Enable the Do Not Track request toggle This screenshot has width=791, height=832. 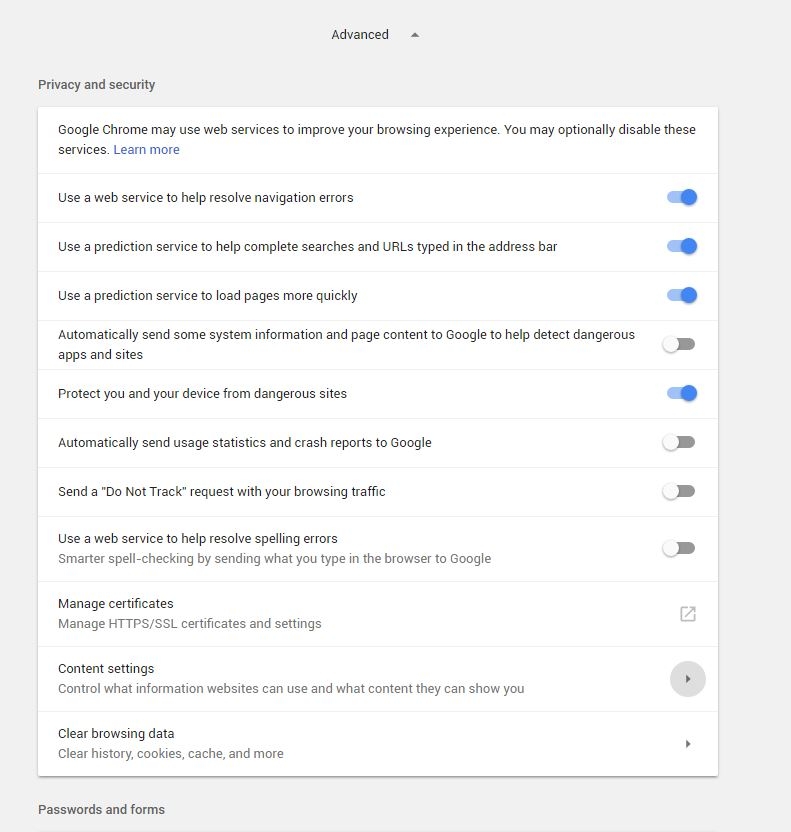(x=679, y=491)
